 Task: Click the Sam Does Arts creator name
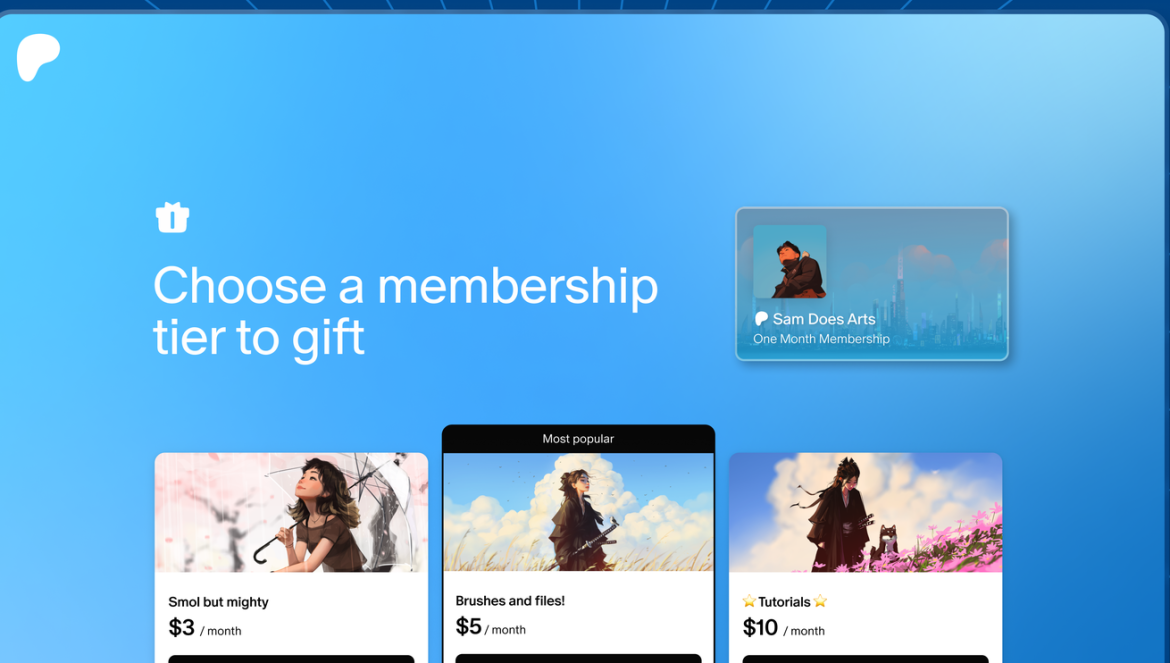[824, 319]
